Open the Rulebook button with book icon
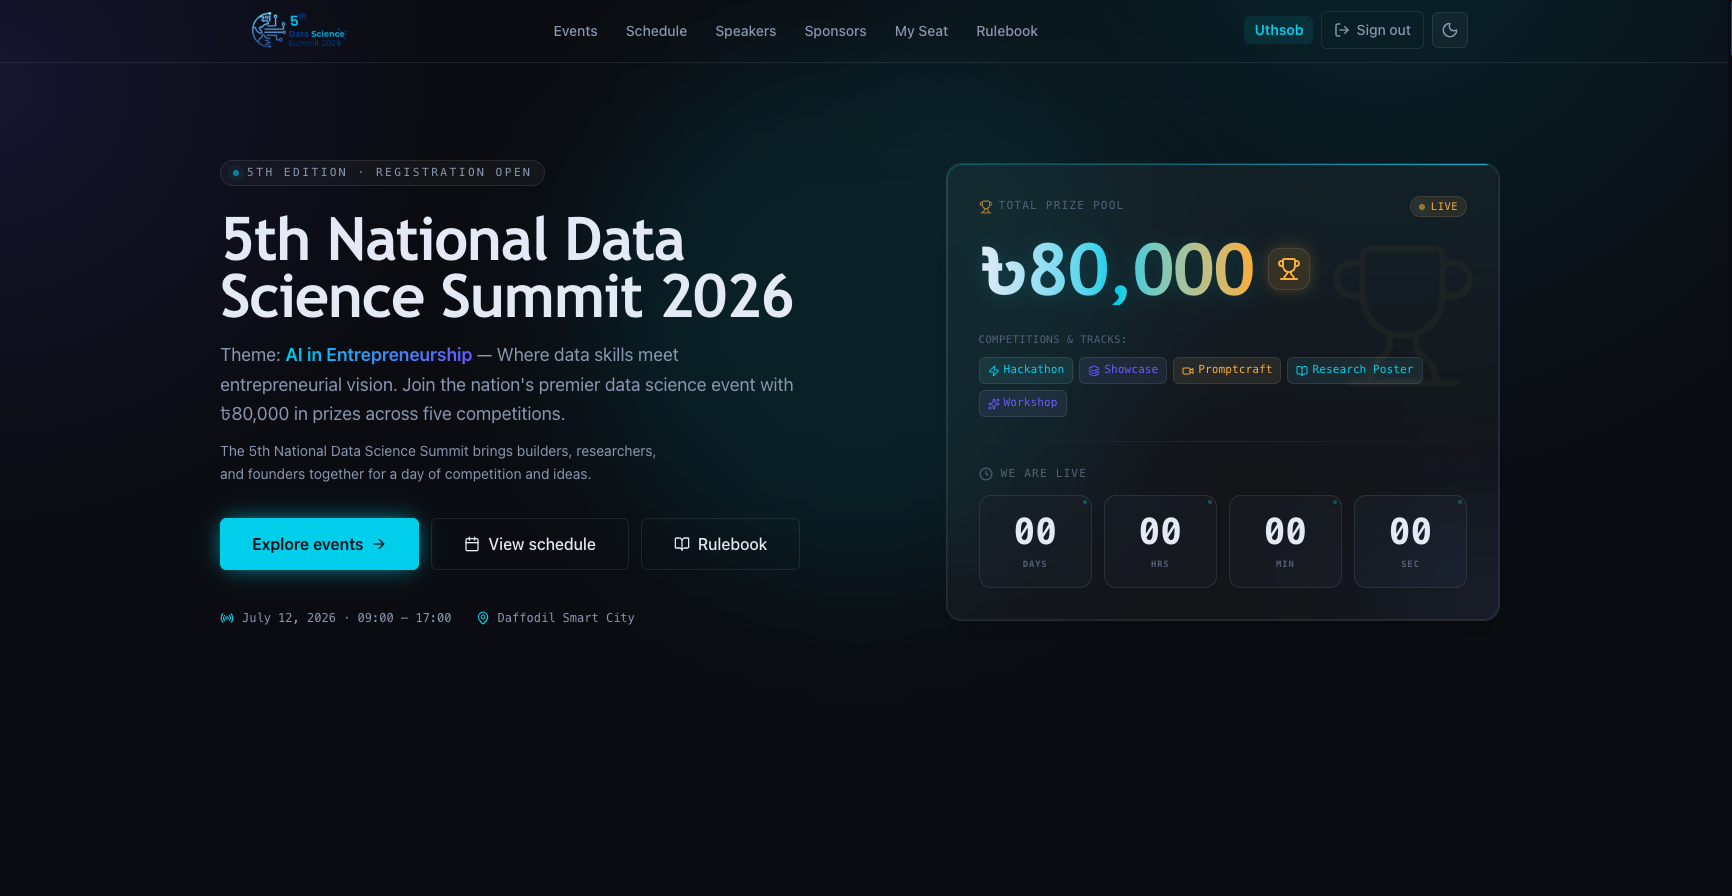Screen dimensions: 1732x896 pos(720,544)
